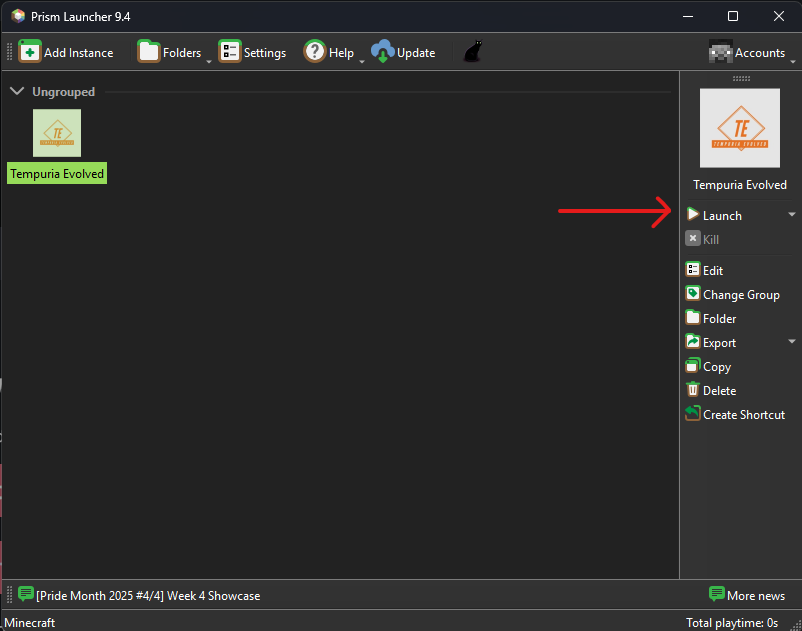Click the Add Instance toolbar icon
Screen dimensions: 802x631
pyautogui.click(x=30, y=52)
